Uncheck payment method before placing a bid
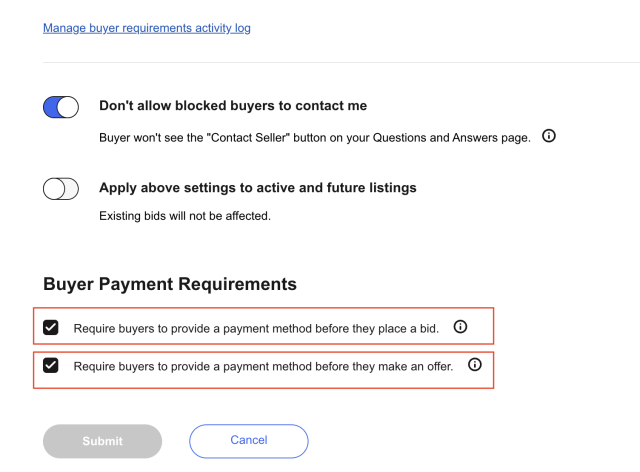Screen dimensions: 640x472 [x=51, y=328]
